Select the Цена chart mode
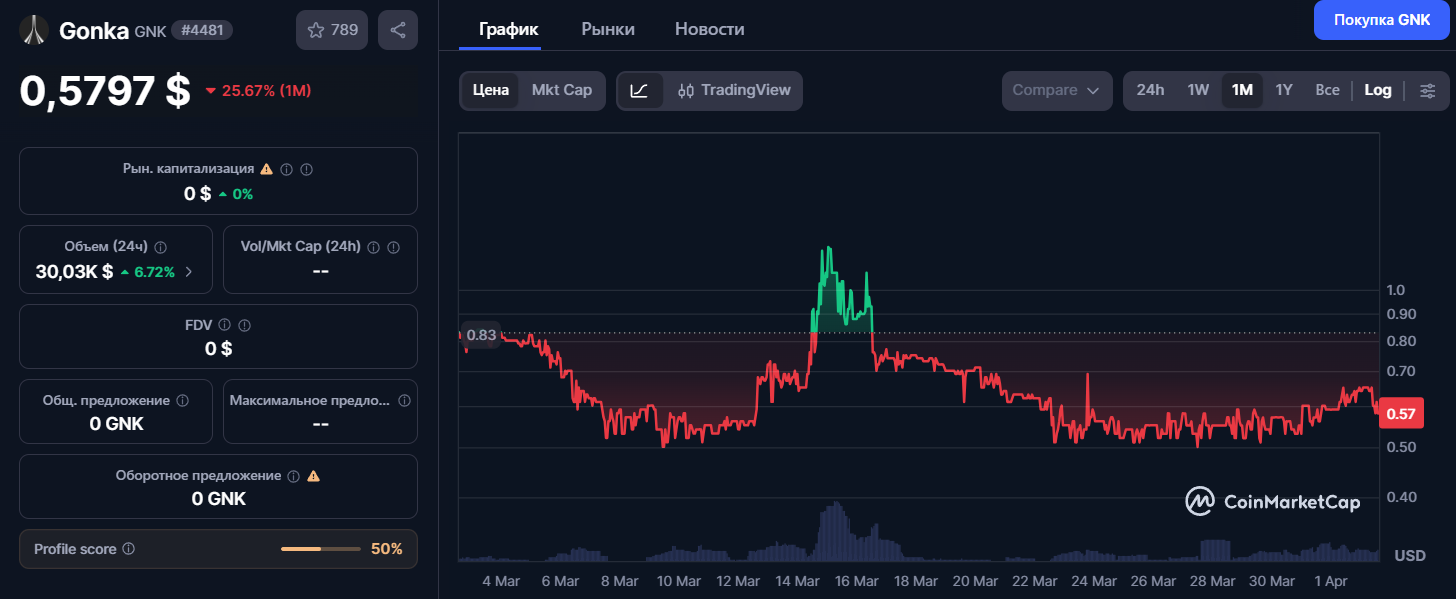Image resolution: width=1456 pixels, height=599 pixels. (491, 90)
